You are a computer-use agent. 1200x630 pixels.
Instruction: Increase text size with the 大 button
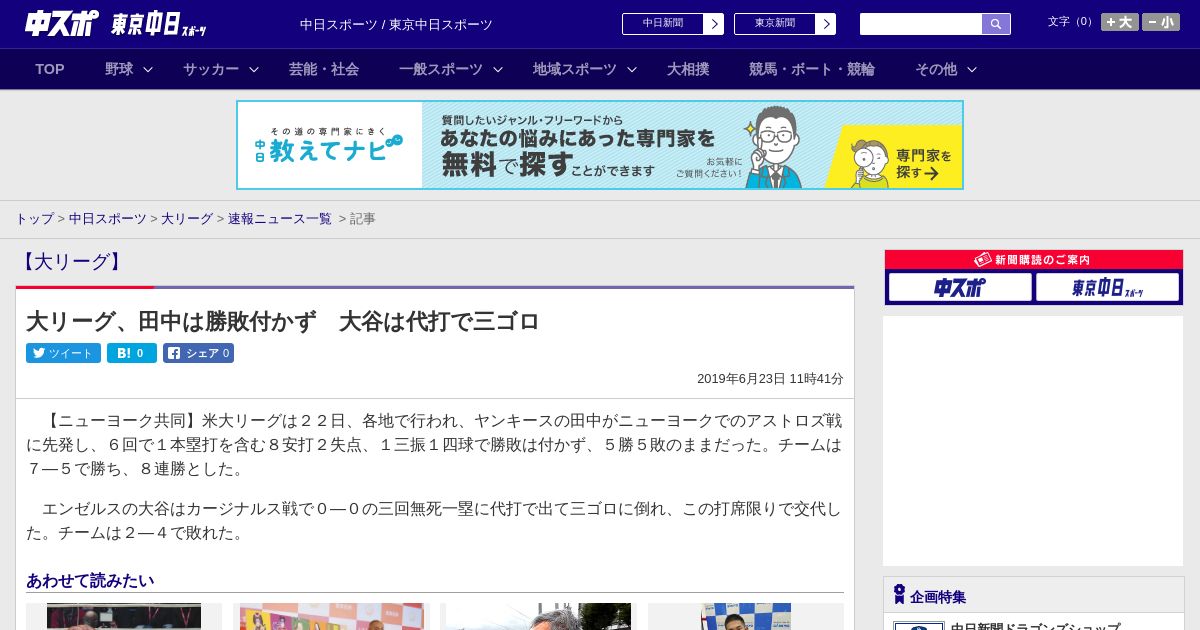pyautogui.click(x=1120, y=22)
